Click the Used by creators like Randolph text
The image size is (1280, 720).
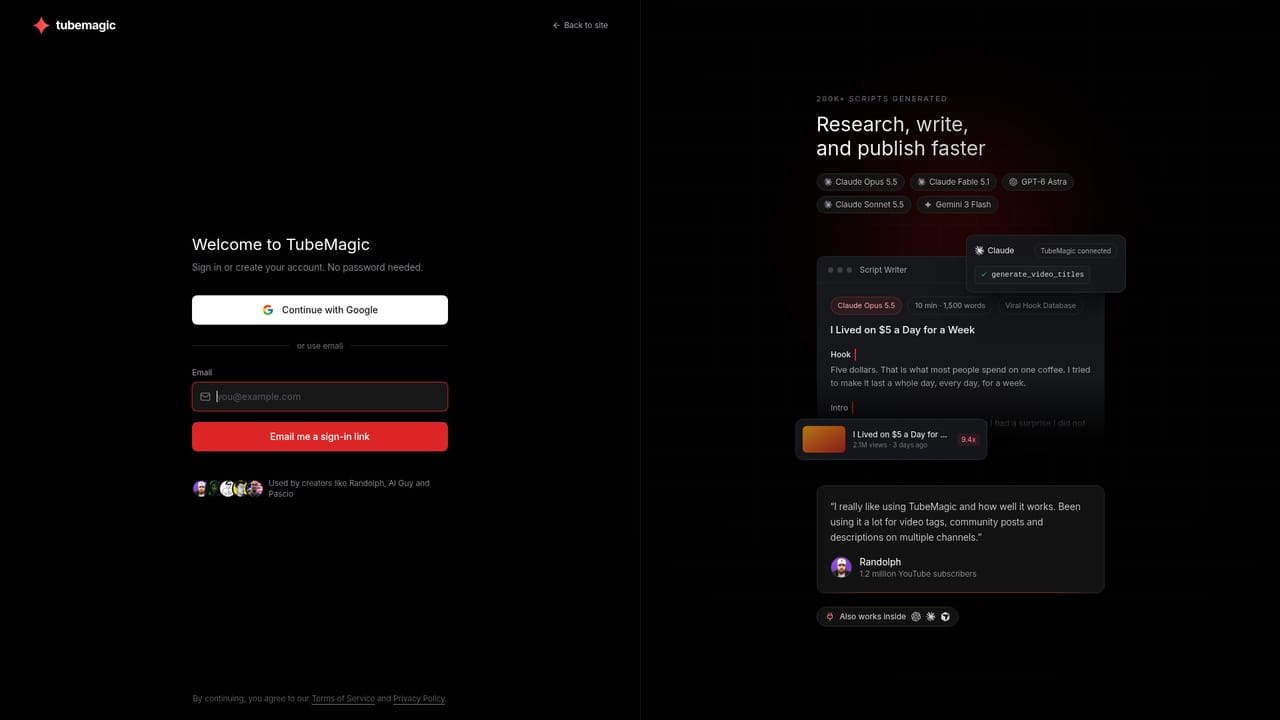349,488
